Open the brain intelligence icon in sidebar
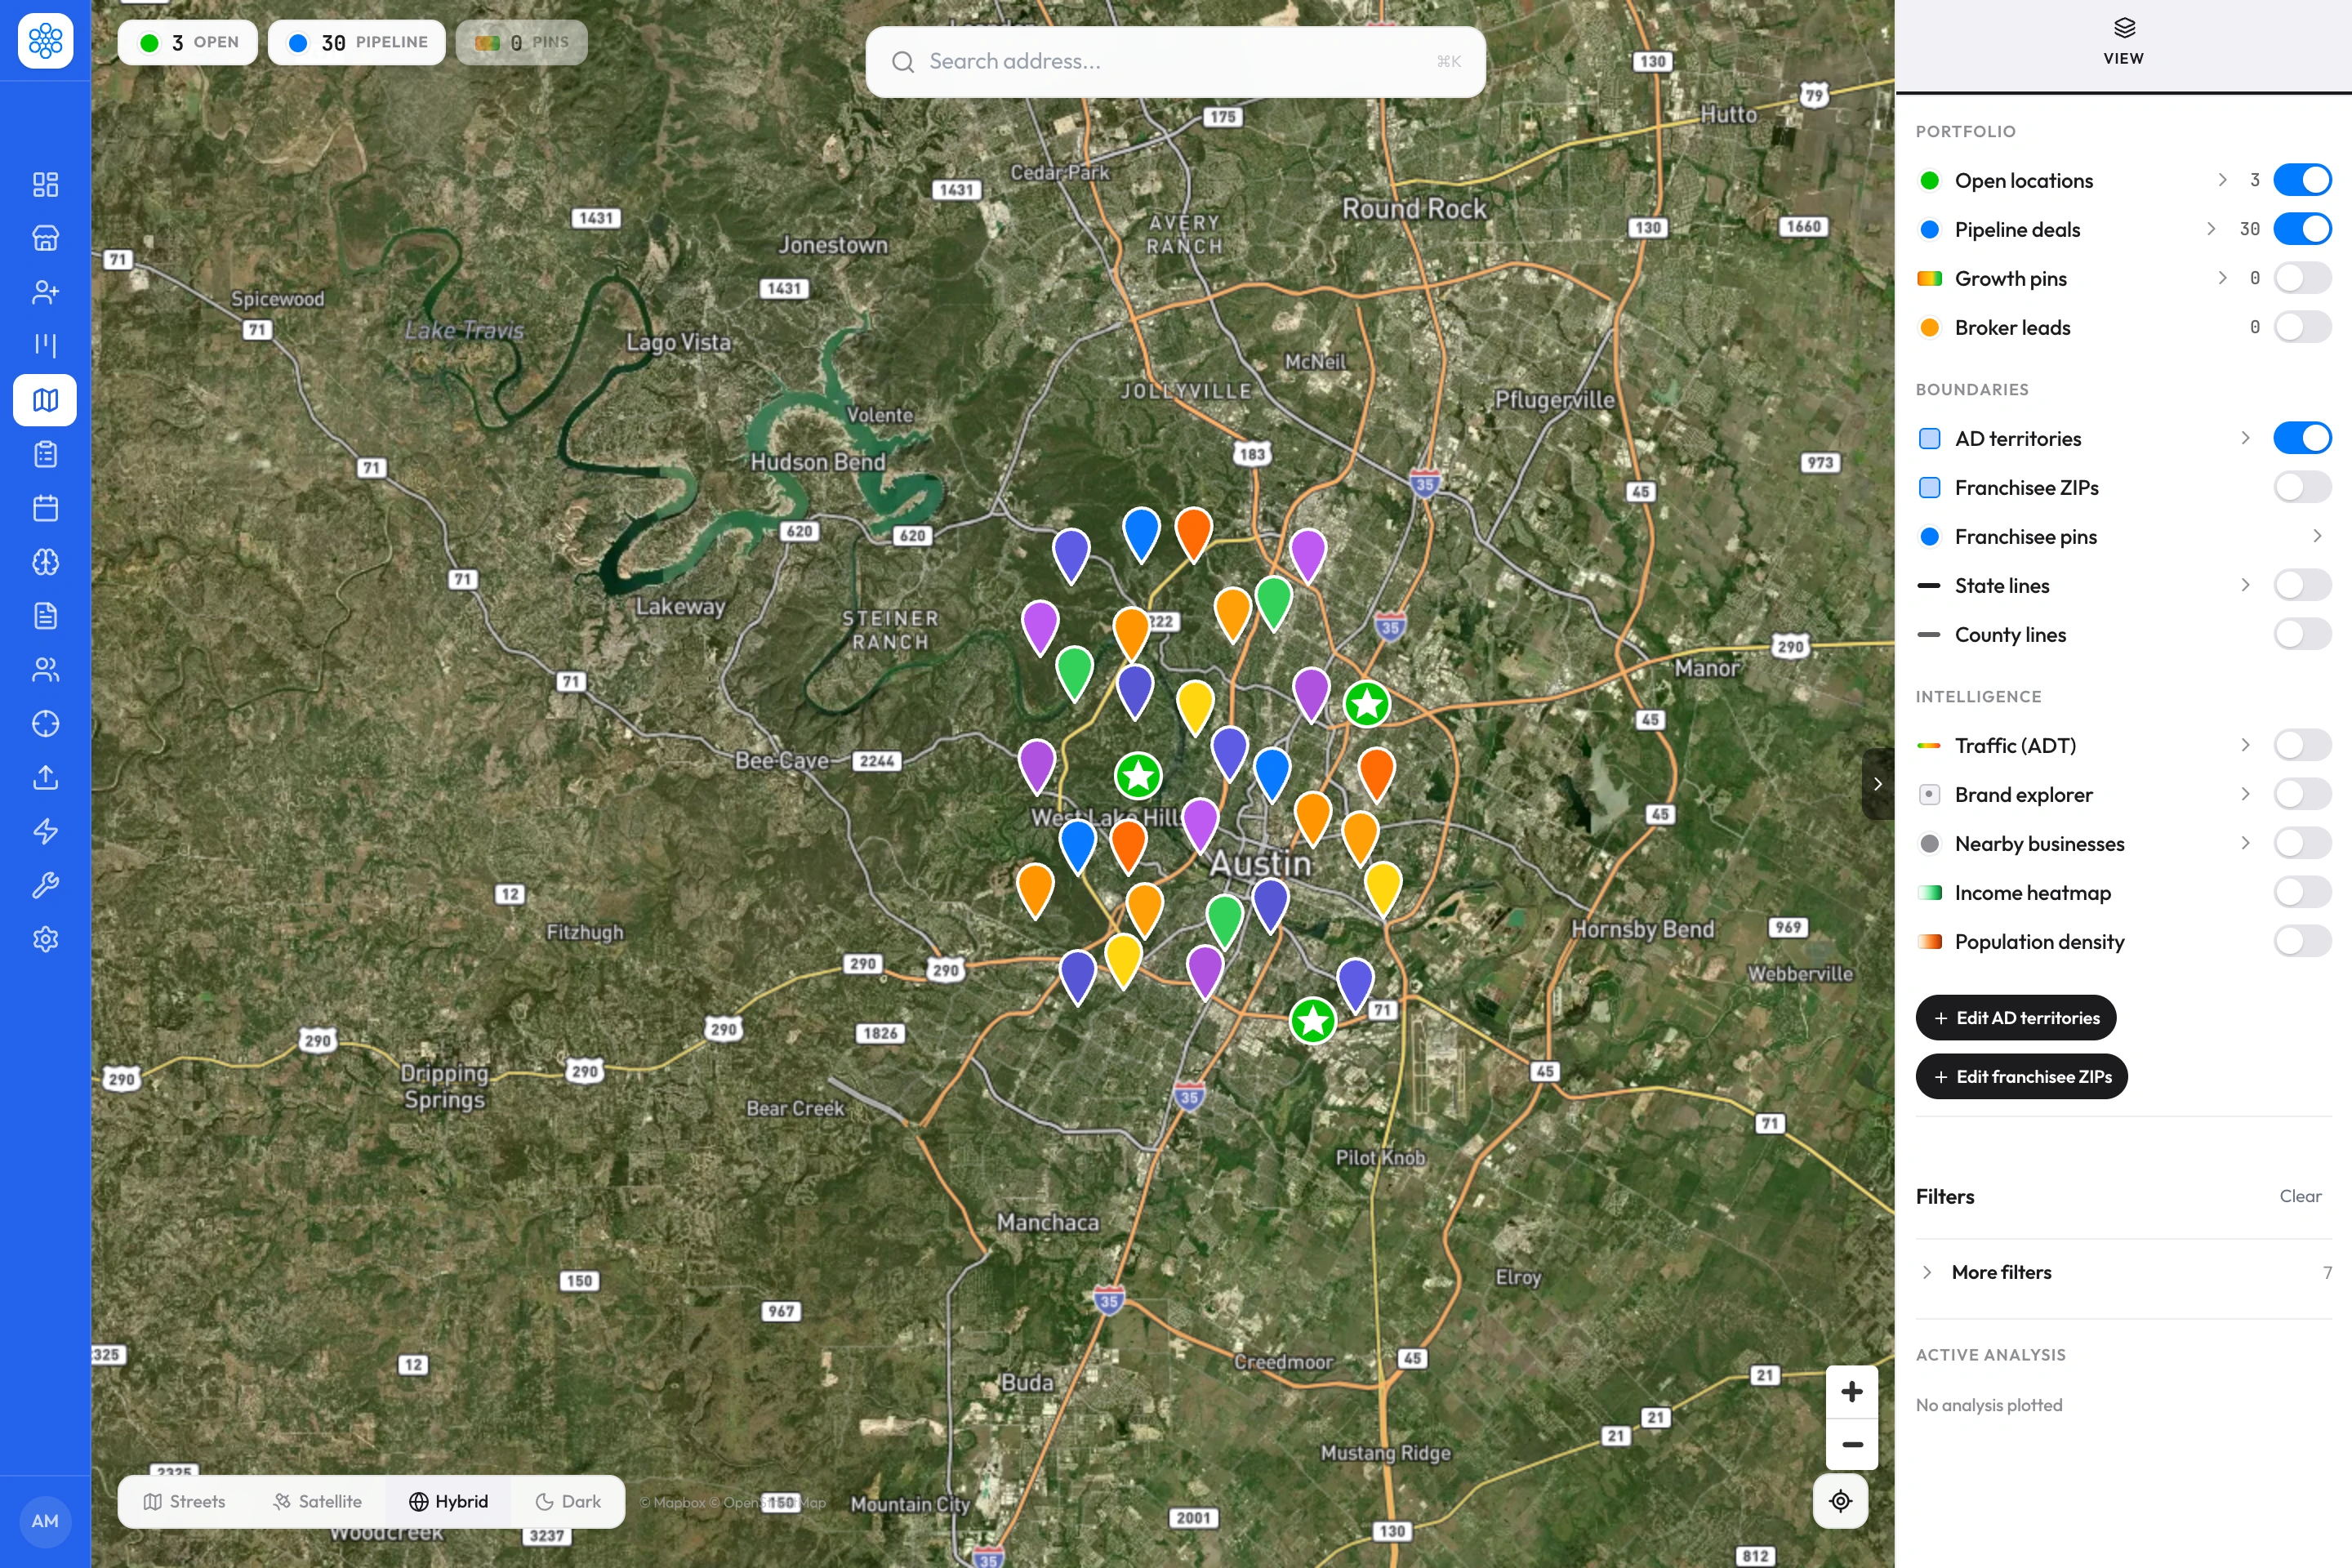Viewport: 2352px width, 1568px height. point(45,562)
